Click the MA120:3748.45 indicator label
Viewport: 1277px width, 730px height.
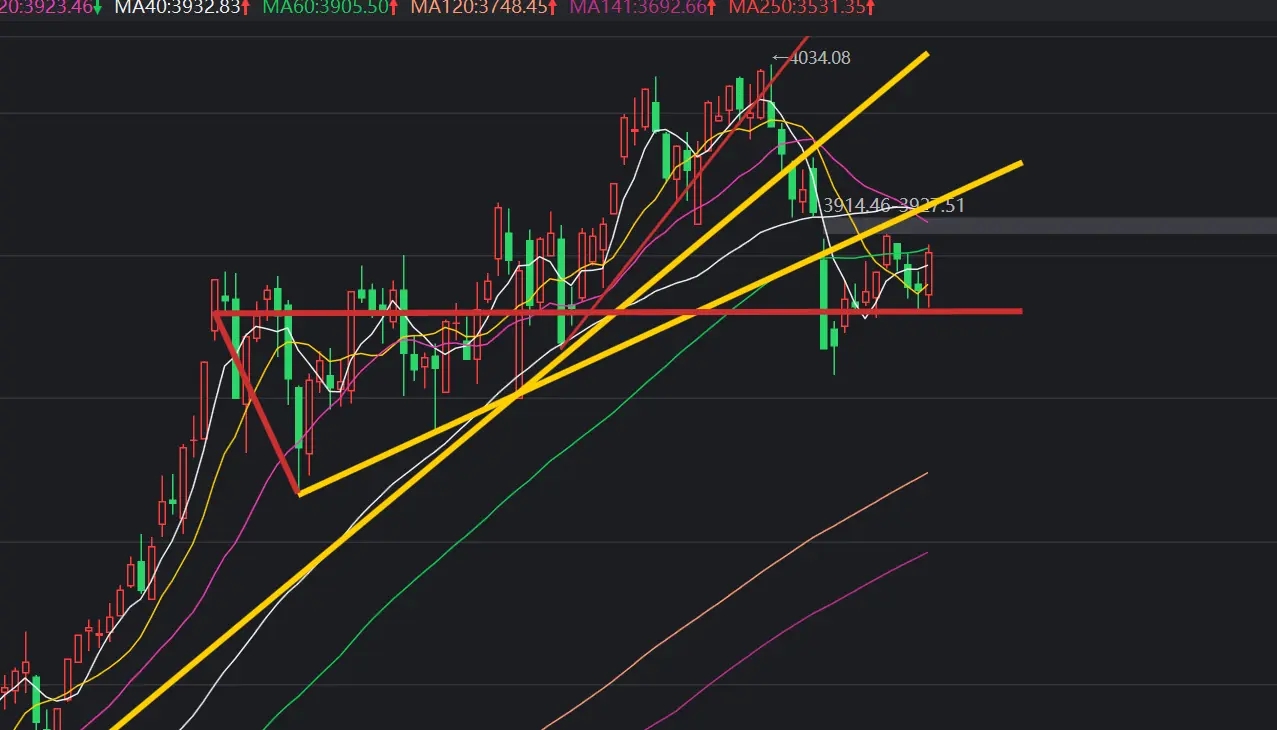pos(484,8)
